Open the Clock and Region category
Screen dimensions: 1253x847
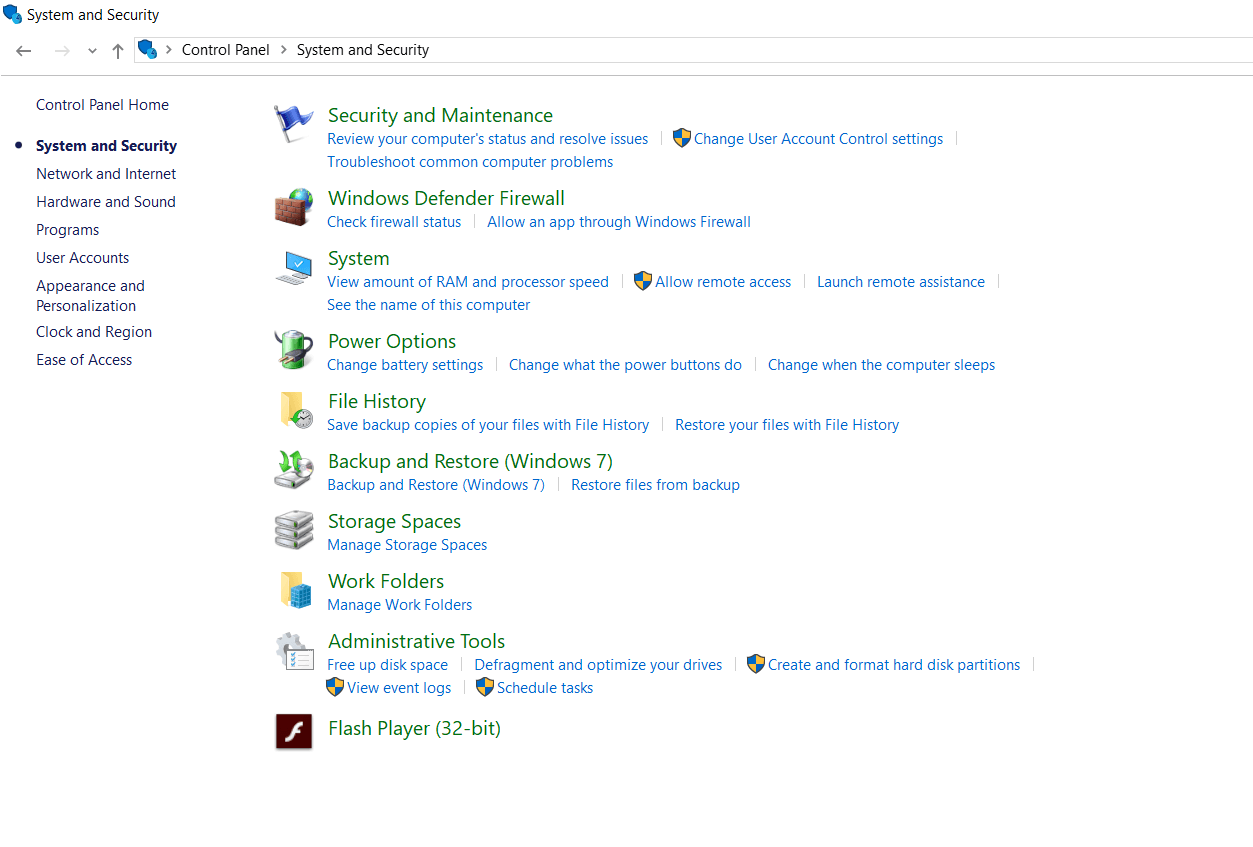click(93, 331)
